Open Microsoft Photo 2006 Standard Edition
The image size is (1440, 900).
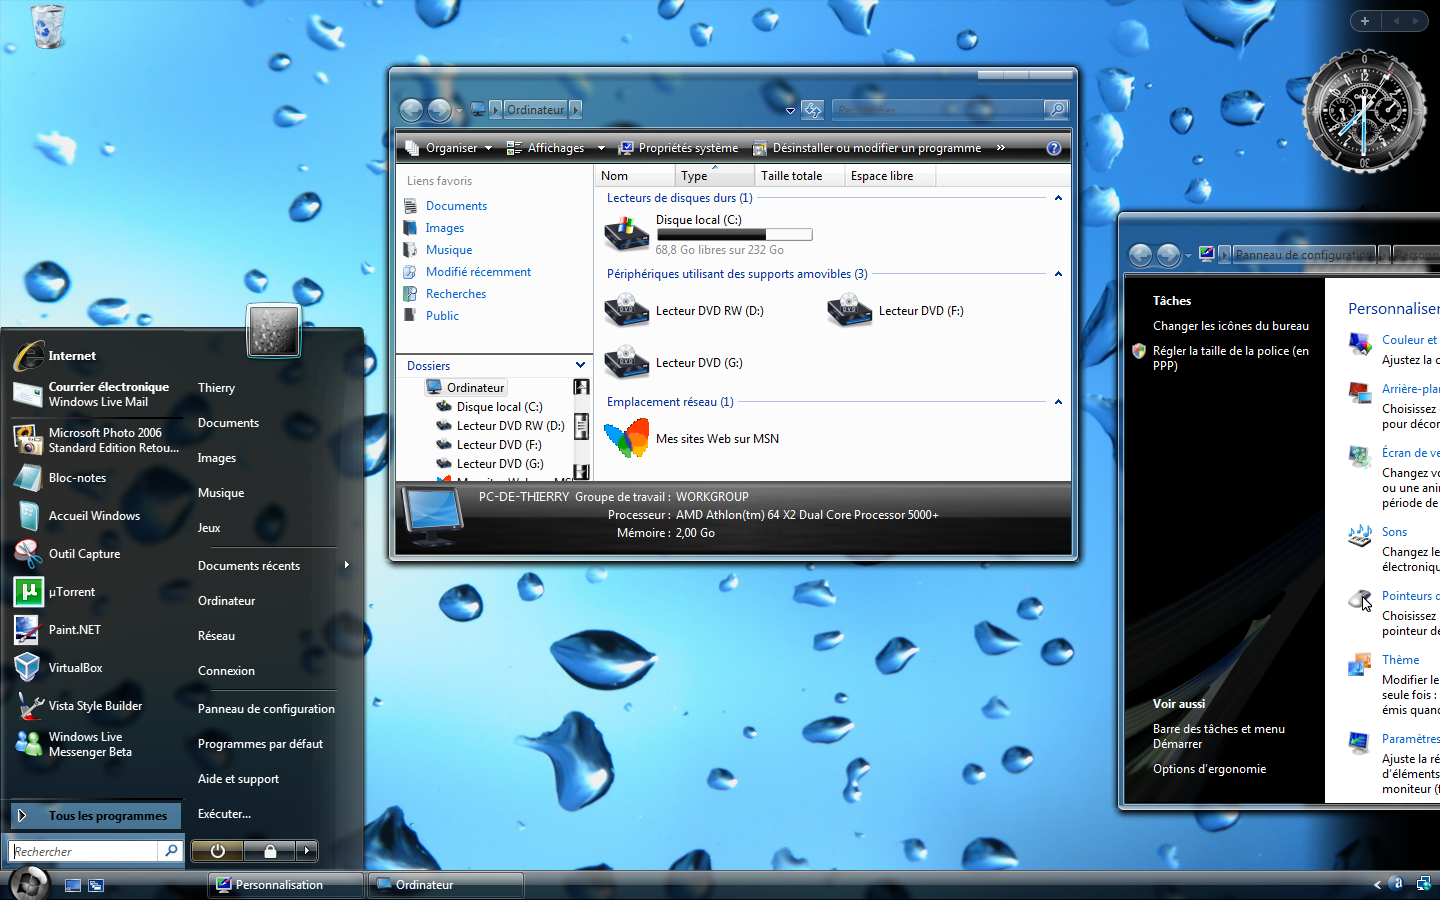tap(96, 440)
